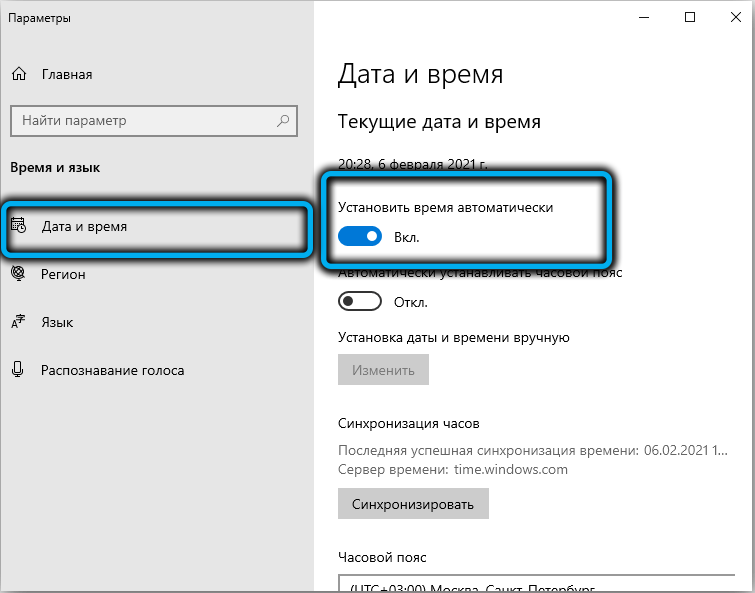The height and width of the screenshot is (593, 755).
Task: Click the 'Часовой пояс' label
Action: (x=382, y=557)
